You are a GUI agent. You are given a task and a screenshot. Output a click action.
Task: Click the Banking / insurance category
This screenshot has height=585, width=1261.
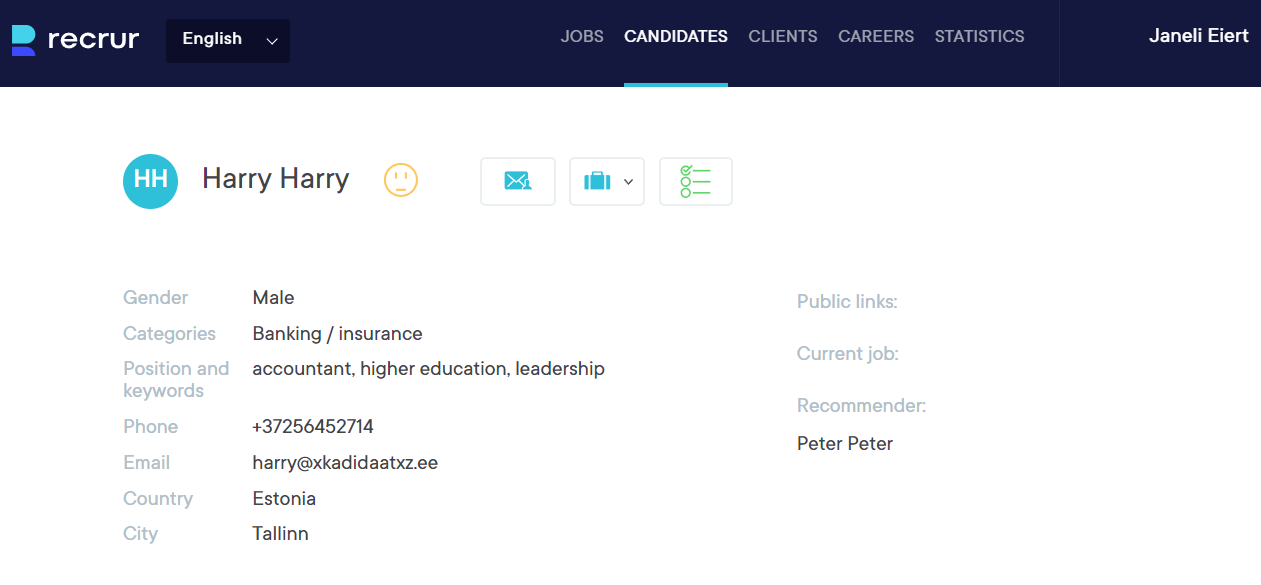pos(337,334)
